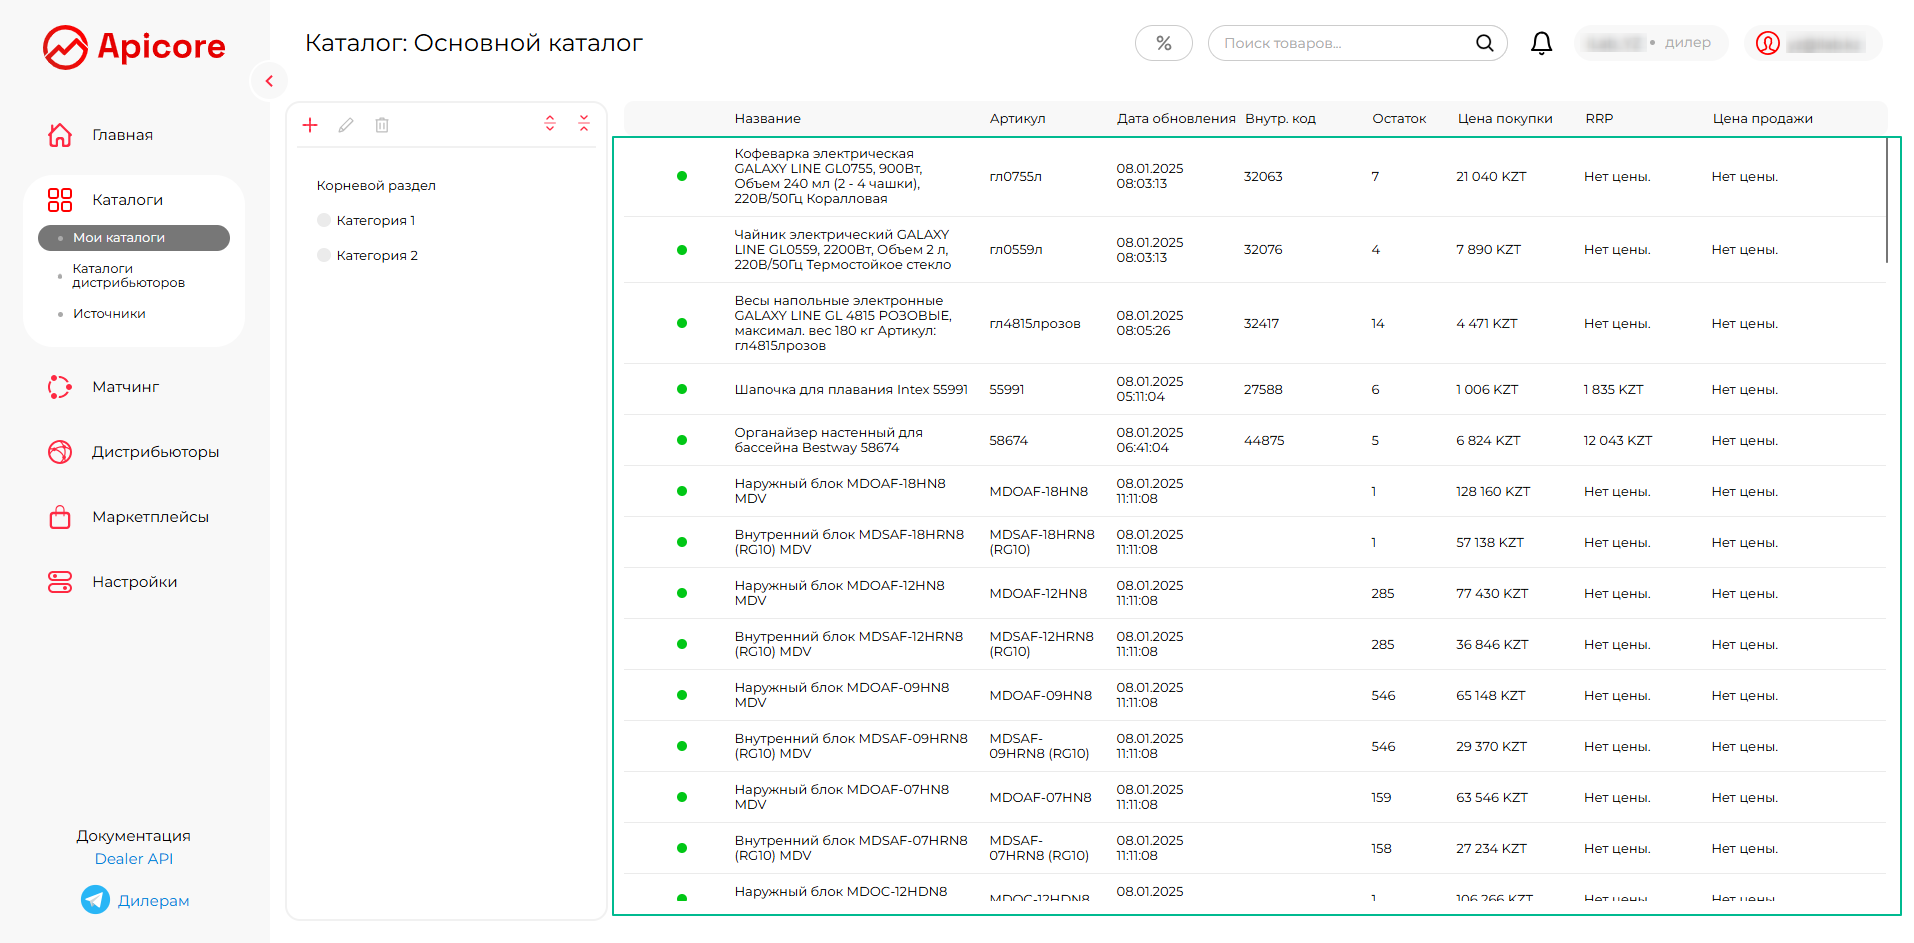Viewport: 1914px width, 943px height.
Task: Click green status dot of Чайник row
Action: pos(682,250)
